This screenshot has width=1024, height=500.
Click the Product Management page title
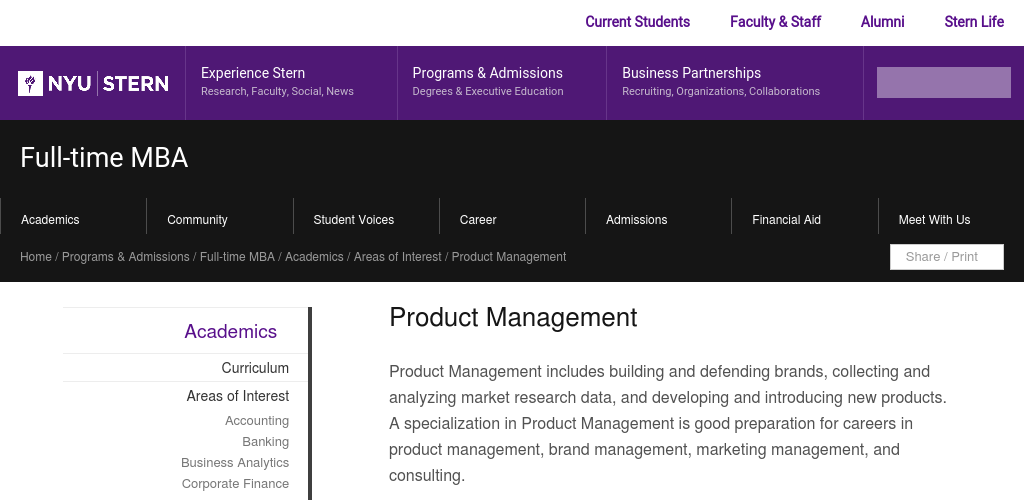[513, 318]
